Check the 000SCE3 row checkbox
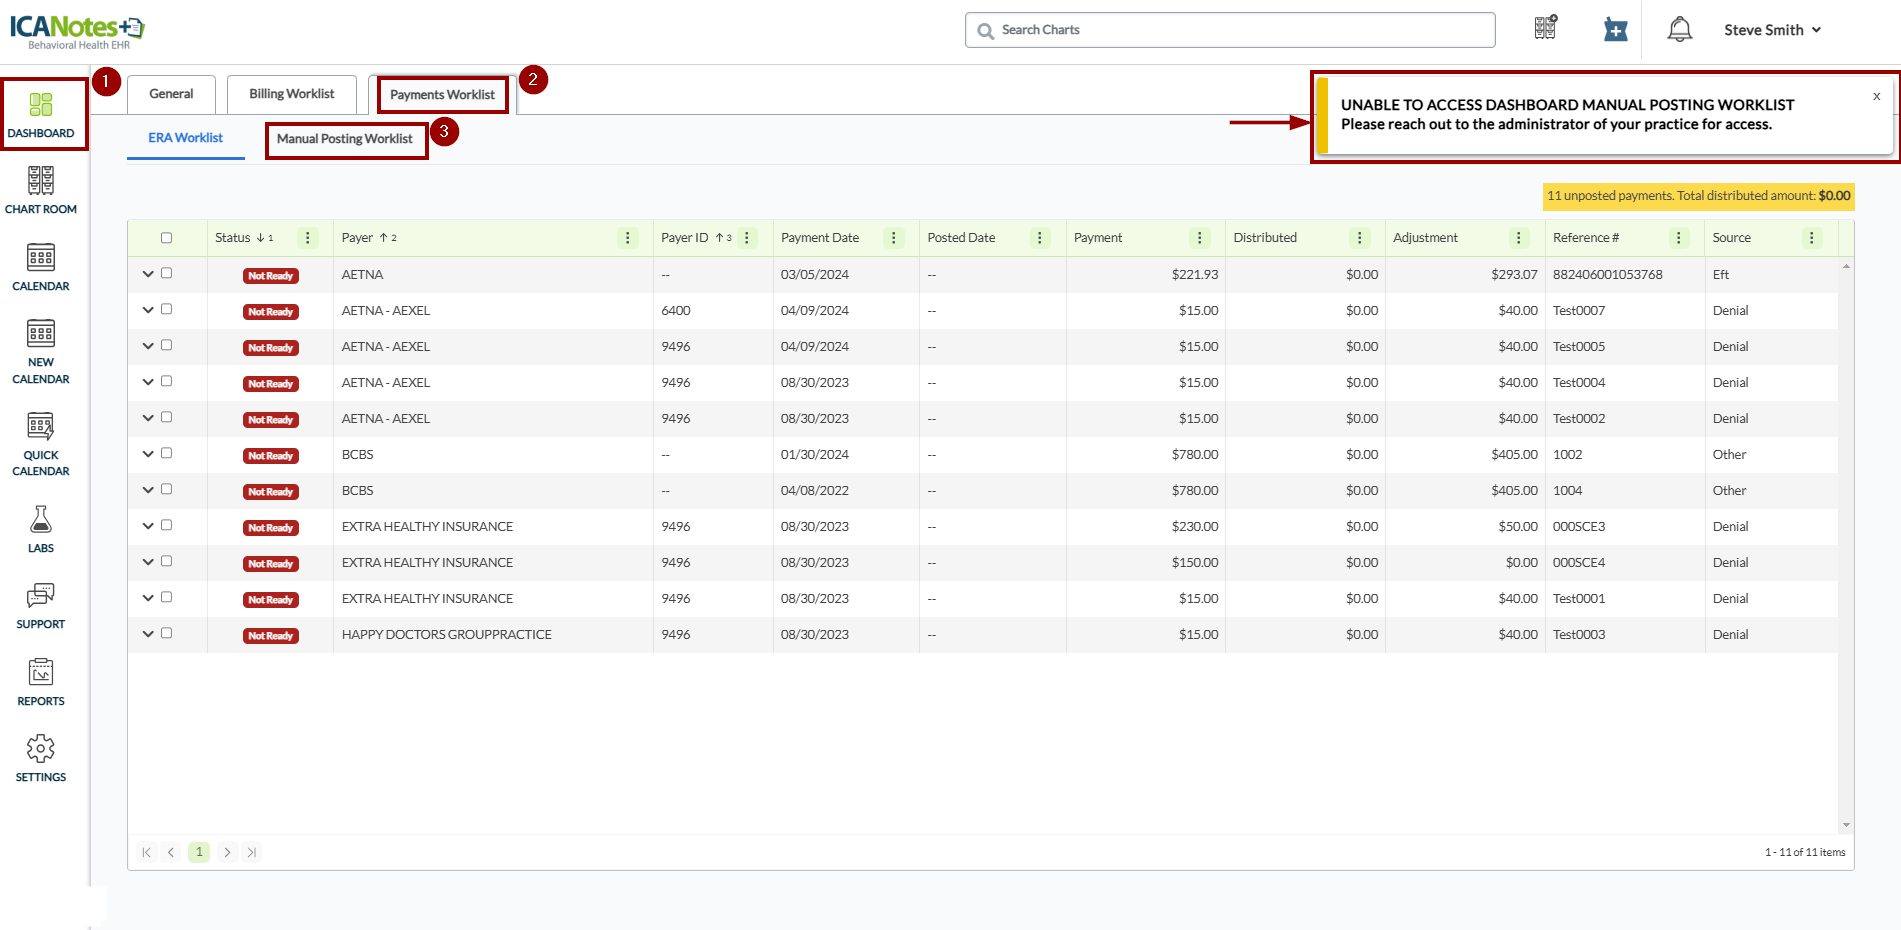Viewport: 1901px width, 930px height. [166, 525]
